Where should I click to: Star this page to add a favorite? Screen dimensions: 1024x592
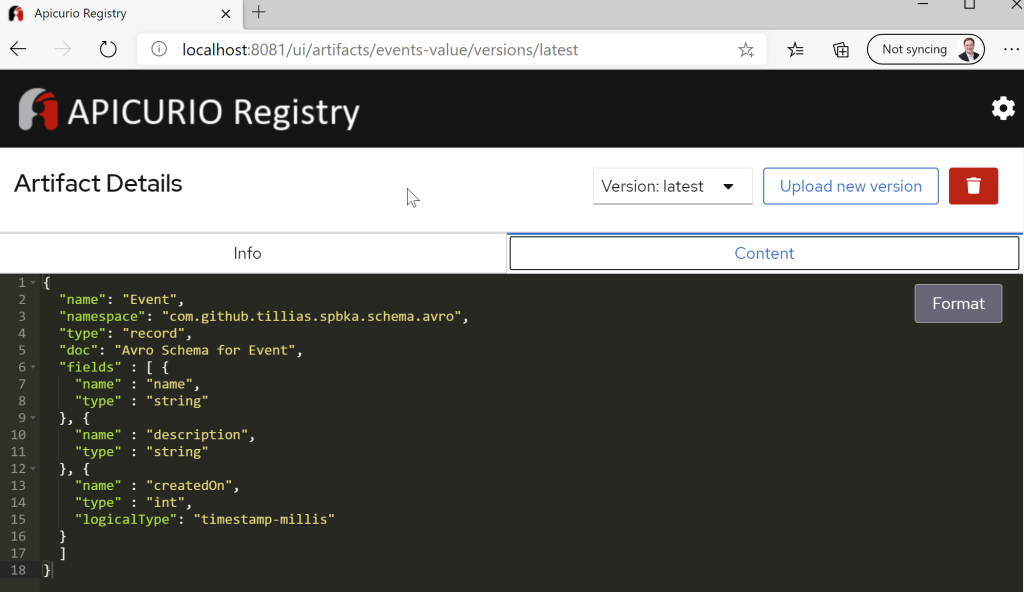pyautogui.click(x=746, y=48)
